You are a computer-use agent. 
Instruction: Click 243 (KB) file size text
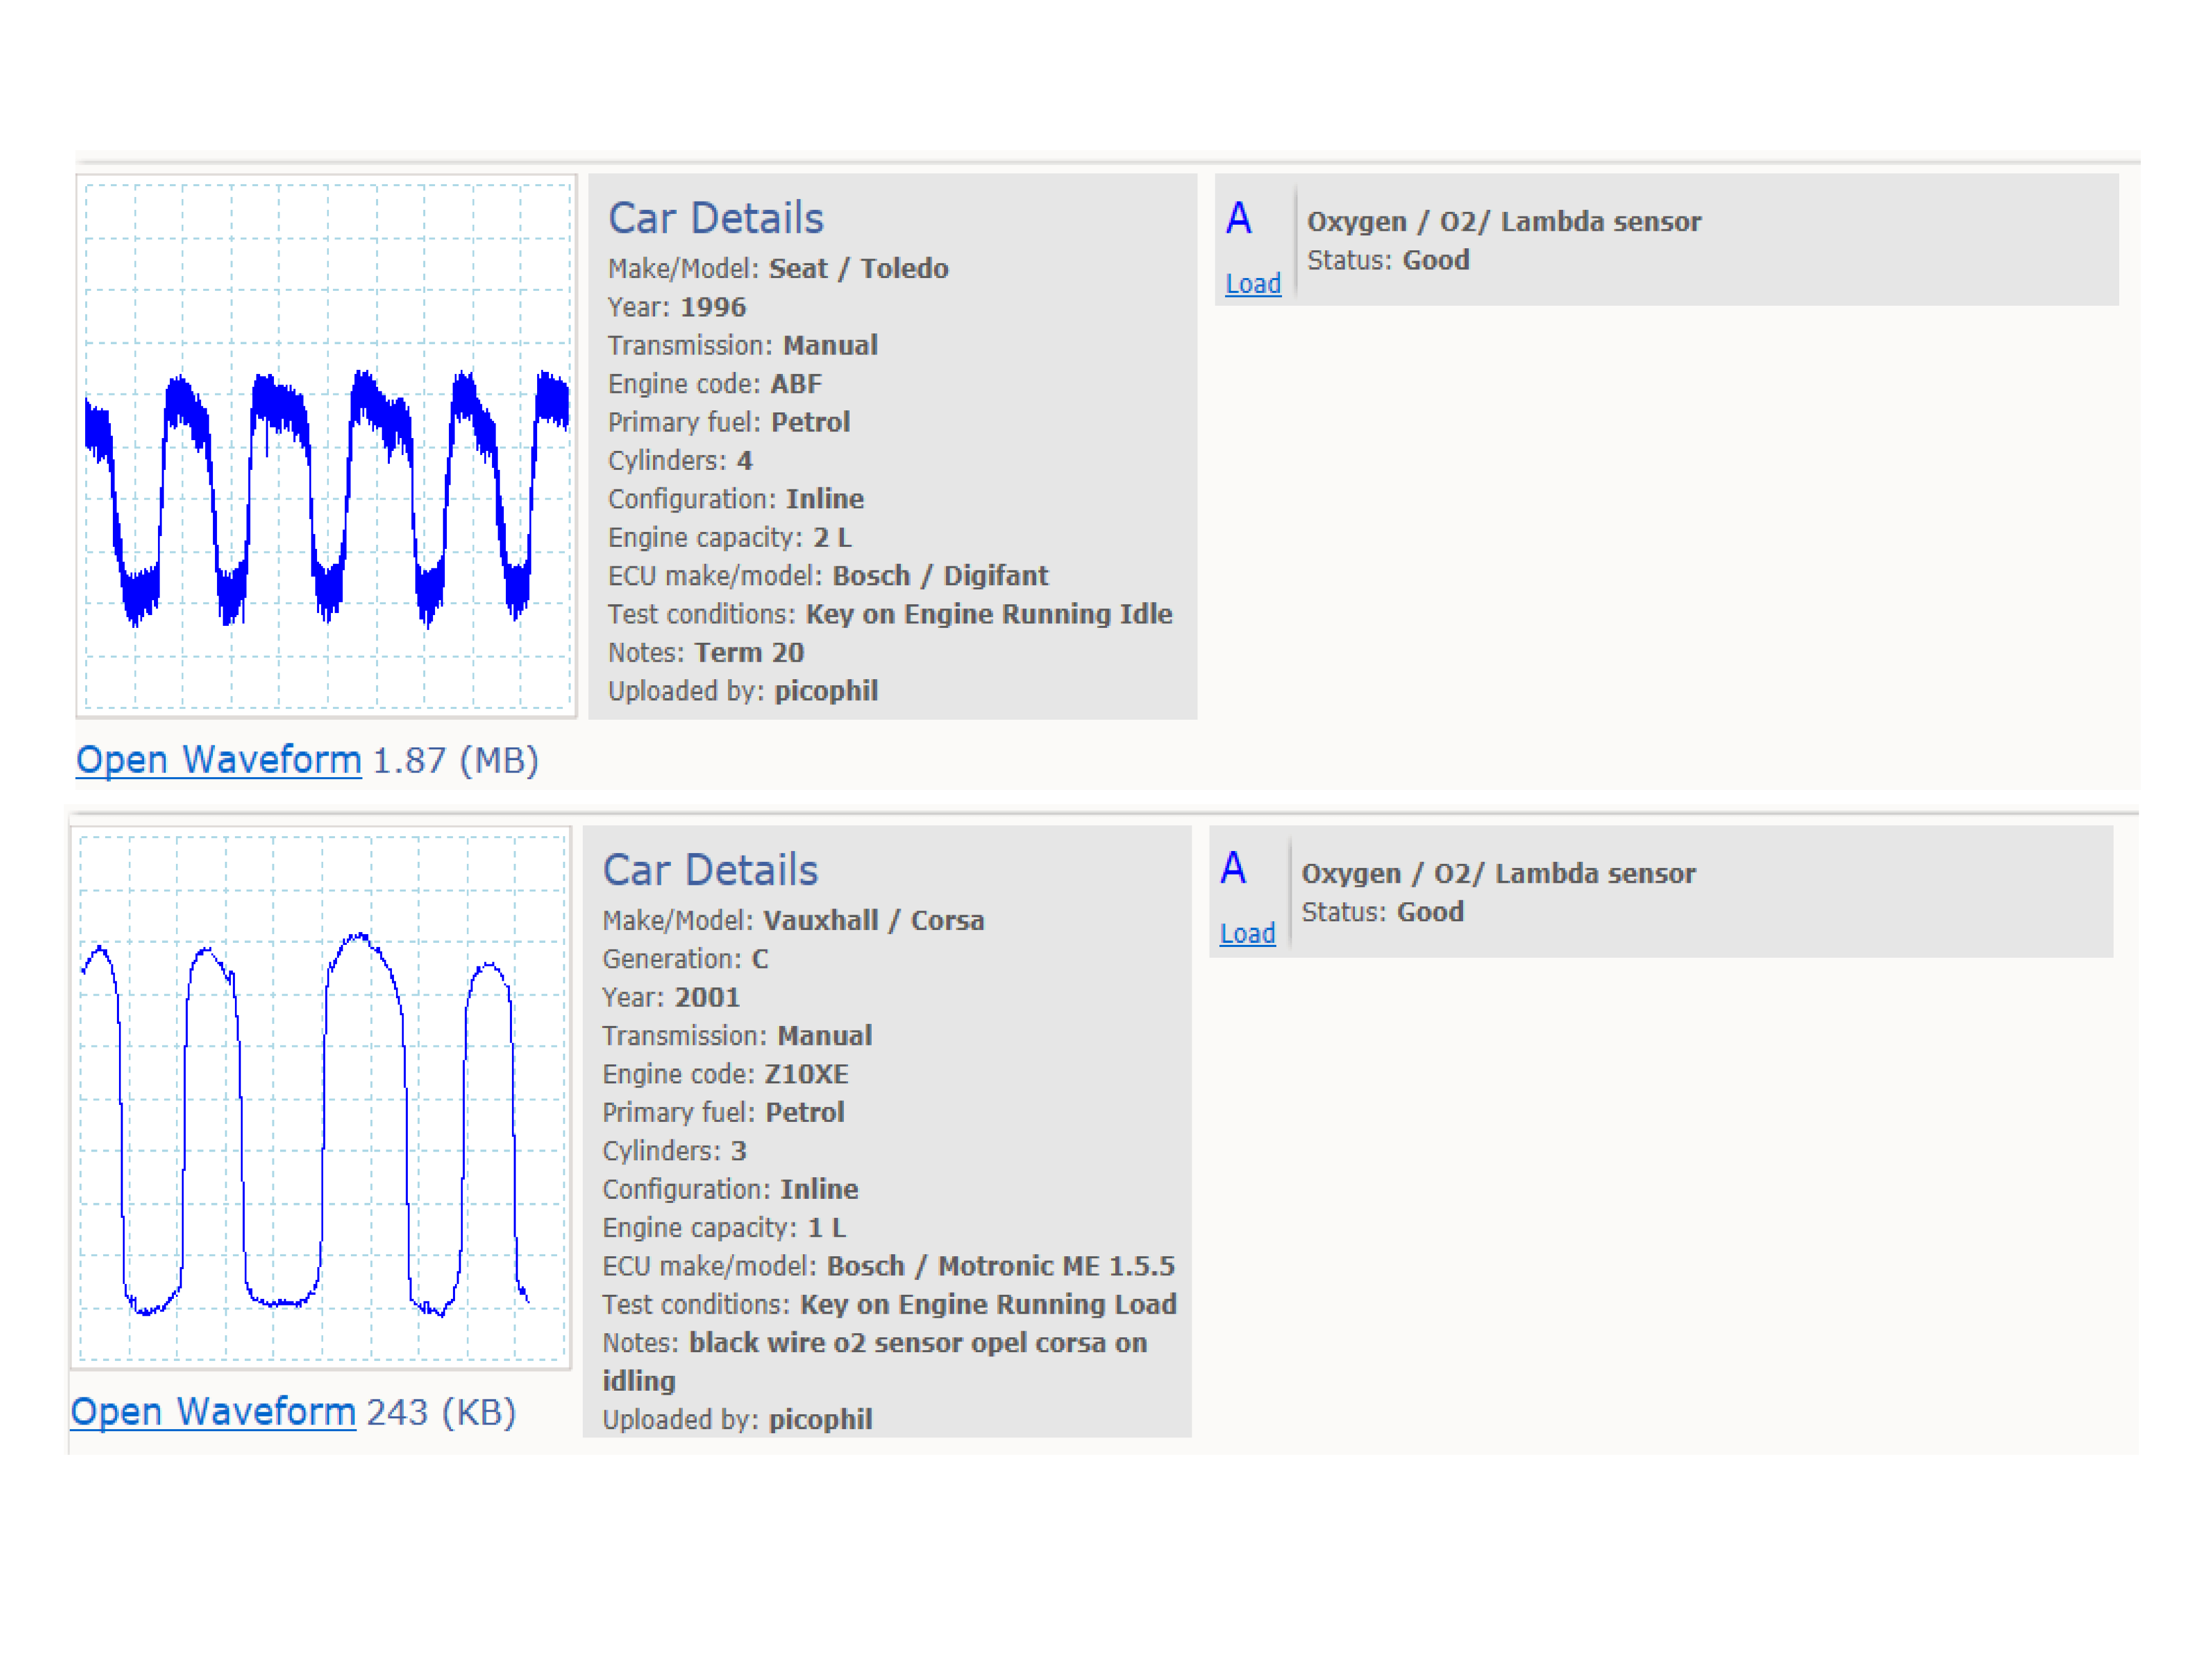441,1413
